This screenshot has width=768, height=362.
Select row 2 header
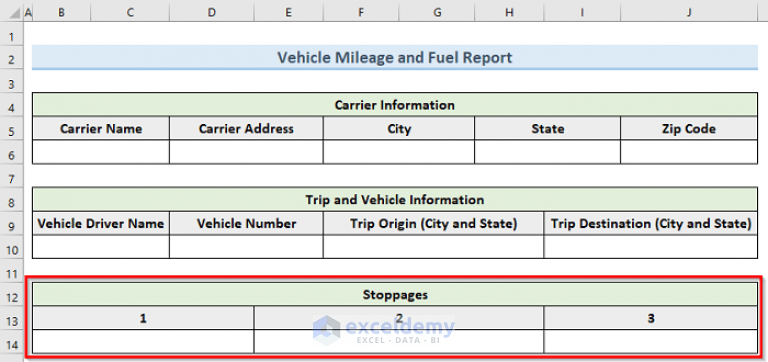coord(12,57)
